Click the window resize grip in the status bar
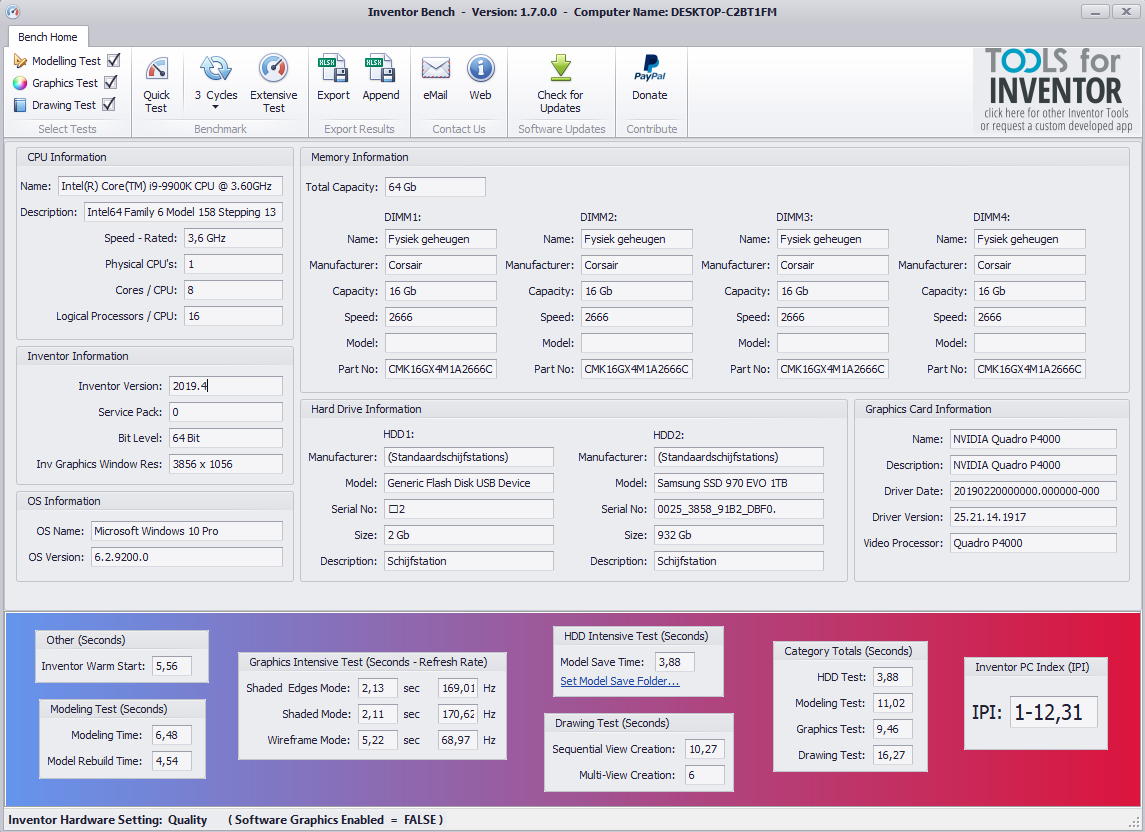 coord(1134,821)
